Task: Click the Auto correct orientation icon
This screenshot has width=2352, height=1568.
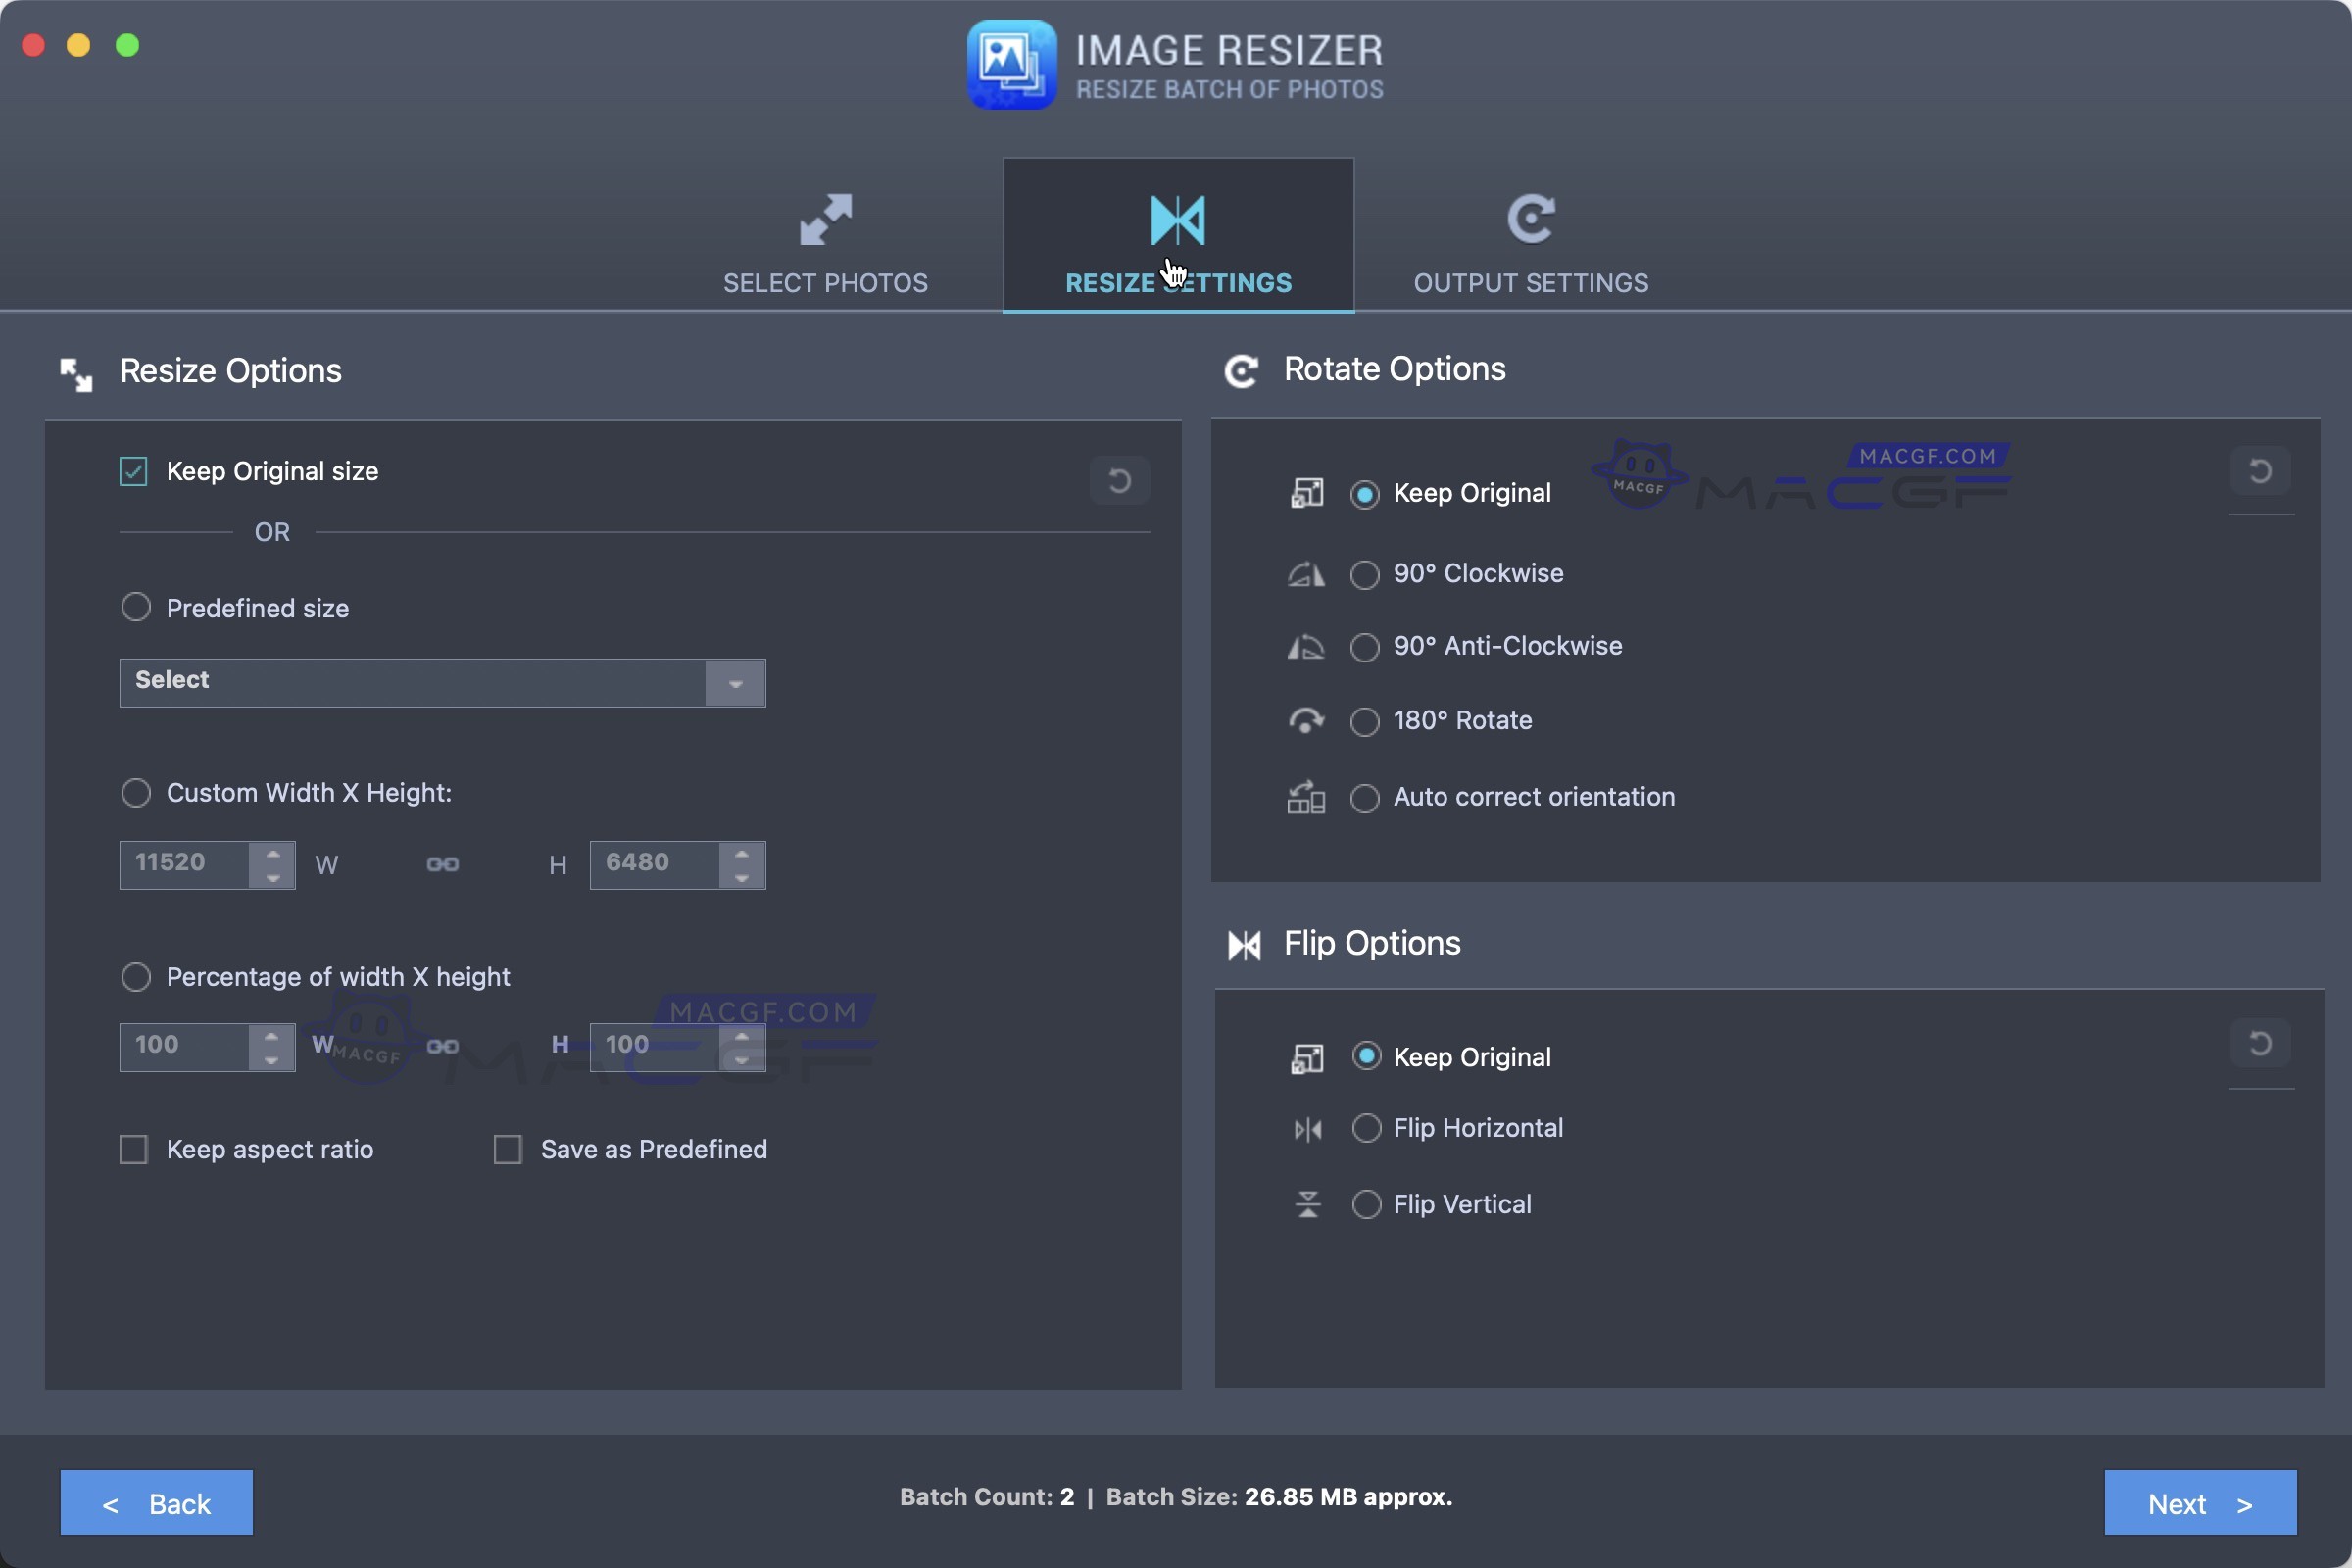Action: click(x=1306, y=798)
